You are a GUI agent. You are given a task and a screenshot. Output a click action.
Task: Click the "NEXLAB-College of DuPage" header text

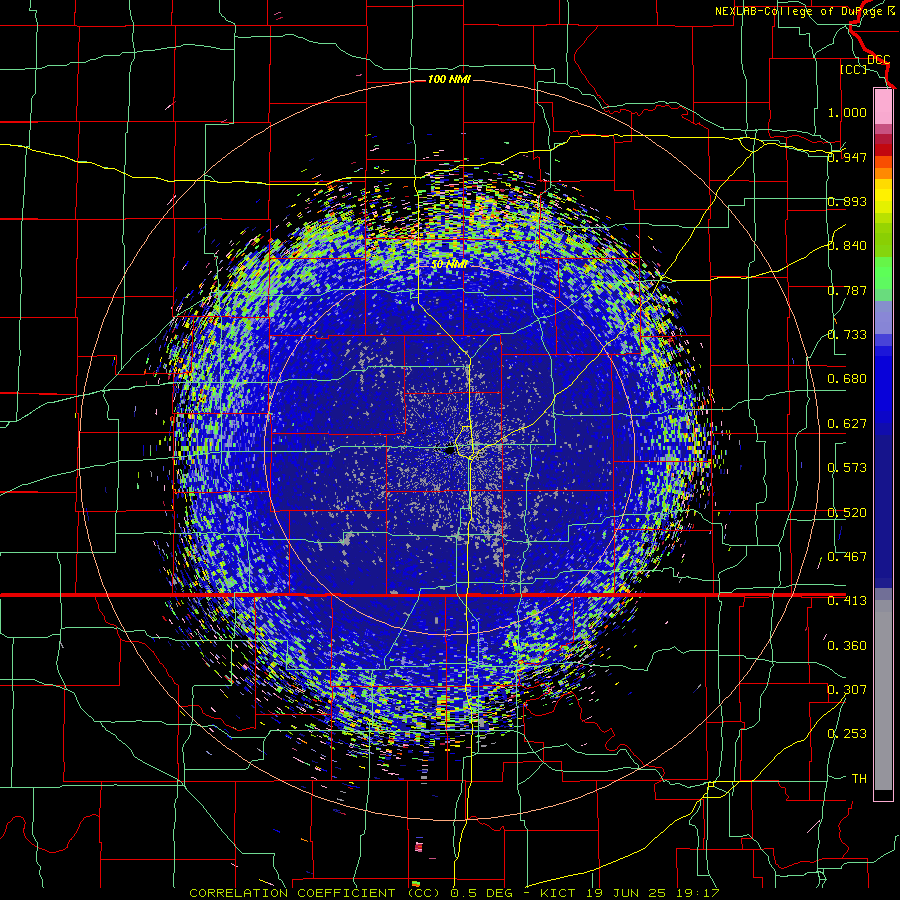[x=798, y=11]
